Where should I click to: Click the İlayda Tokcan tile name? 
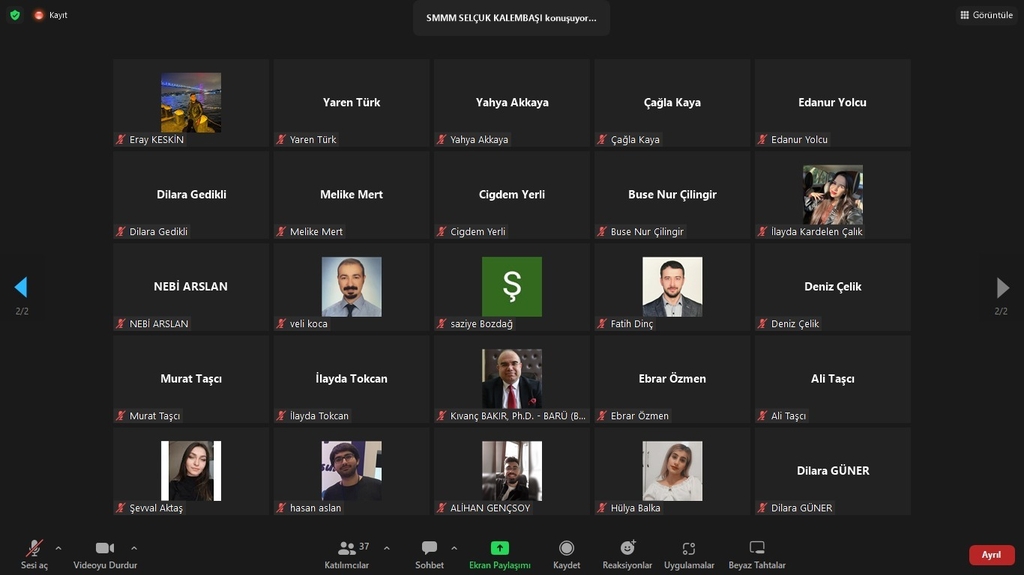(351, 379)
